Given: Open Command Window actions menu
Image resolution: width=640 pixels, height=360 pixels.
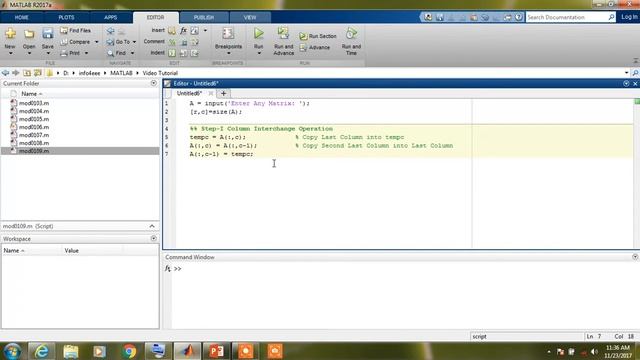Looking at the screenshot, I should (x=635, y=257).
